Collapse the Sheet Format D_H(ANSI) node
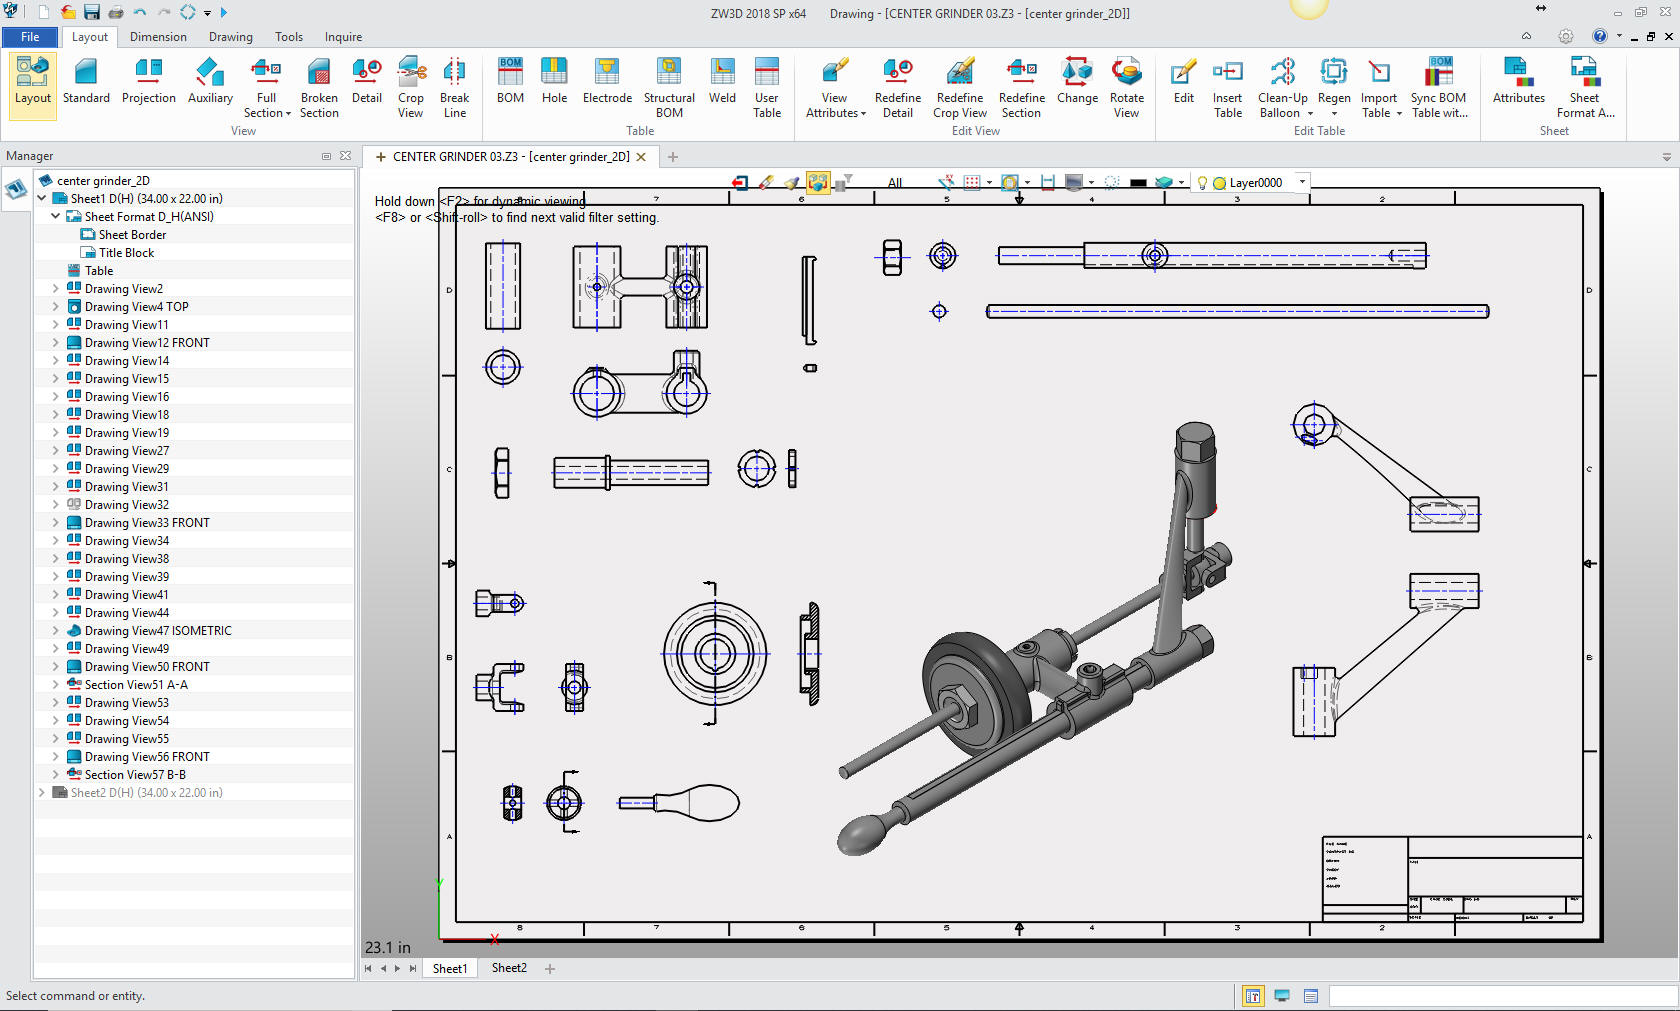The width and height of the screenshot is (1680, 1011). click(x=56, y=217)
